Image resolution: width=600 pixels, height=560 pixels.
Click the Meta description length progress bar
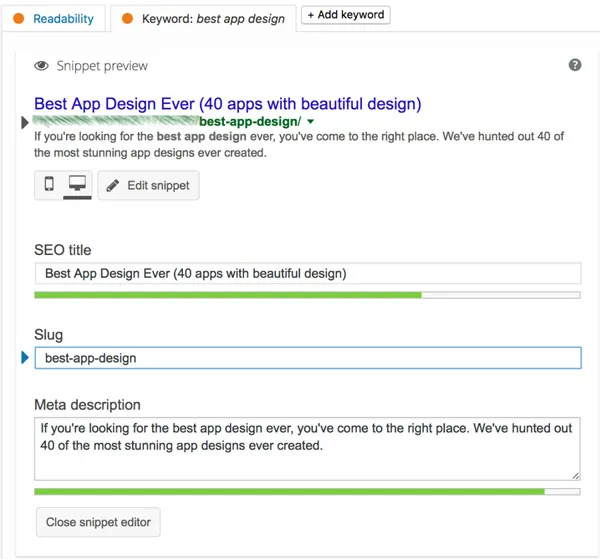coord(290,491)
